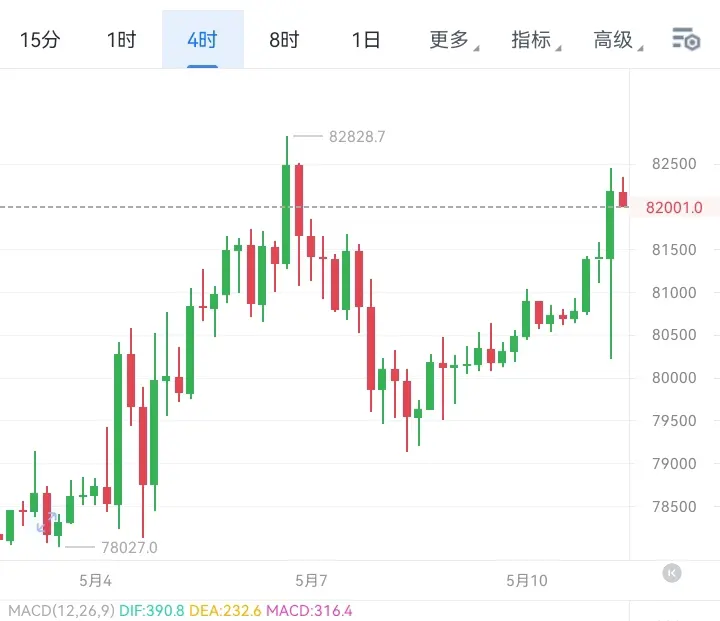Click the 82500 price axis label
The width and height of the screenshot is (720, 621).
point(674,164)
